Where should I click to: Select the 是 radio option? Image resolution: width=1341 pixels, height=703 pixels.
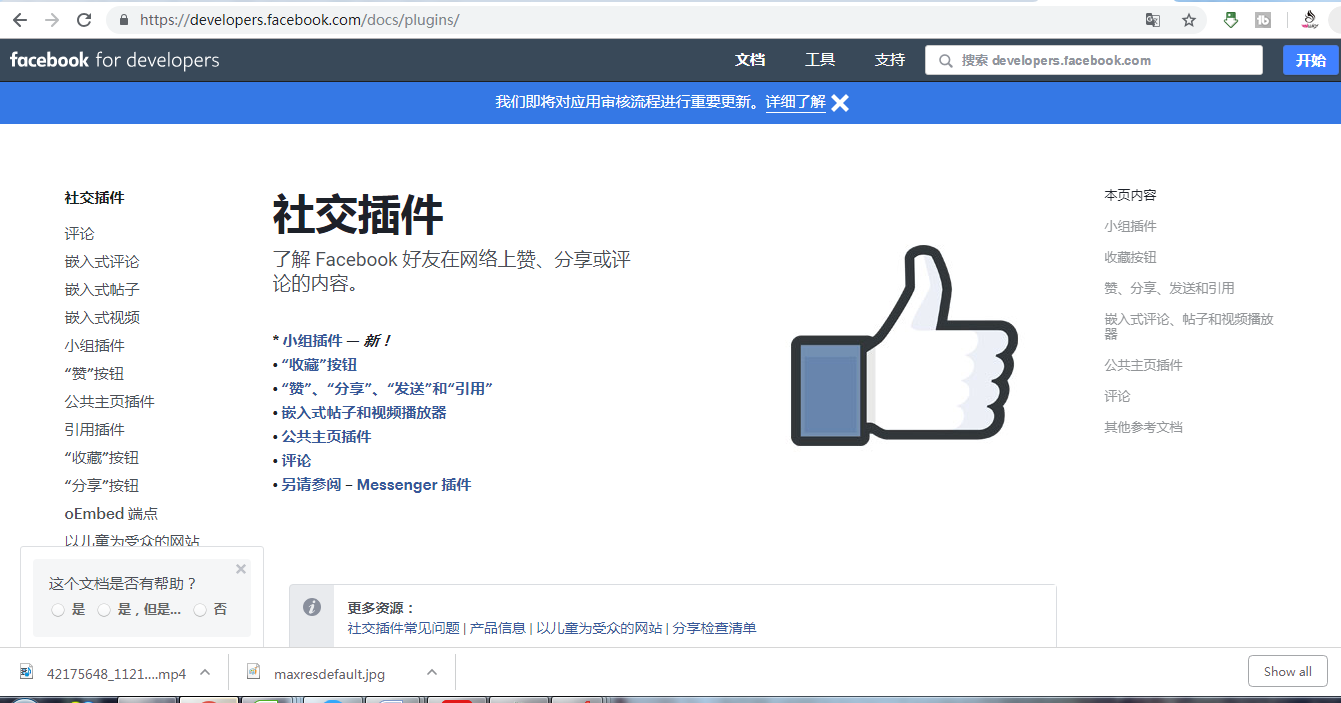(x=58, y=610)
